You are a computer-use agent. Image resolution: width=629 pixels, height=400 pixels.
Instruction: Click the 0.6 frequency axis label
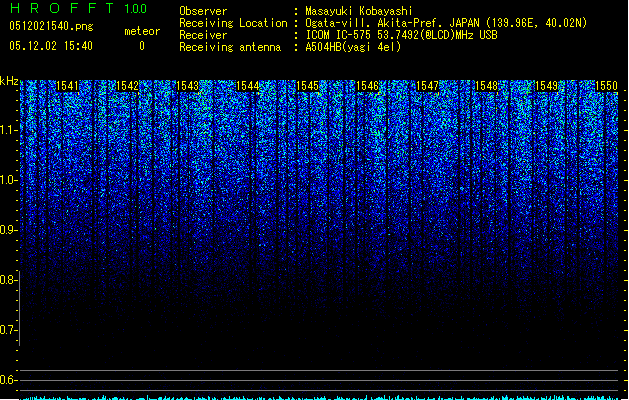point(8,380)
